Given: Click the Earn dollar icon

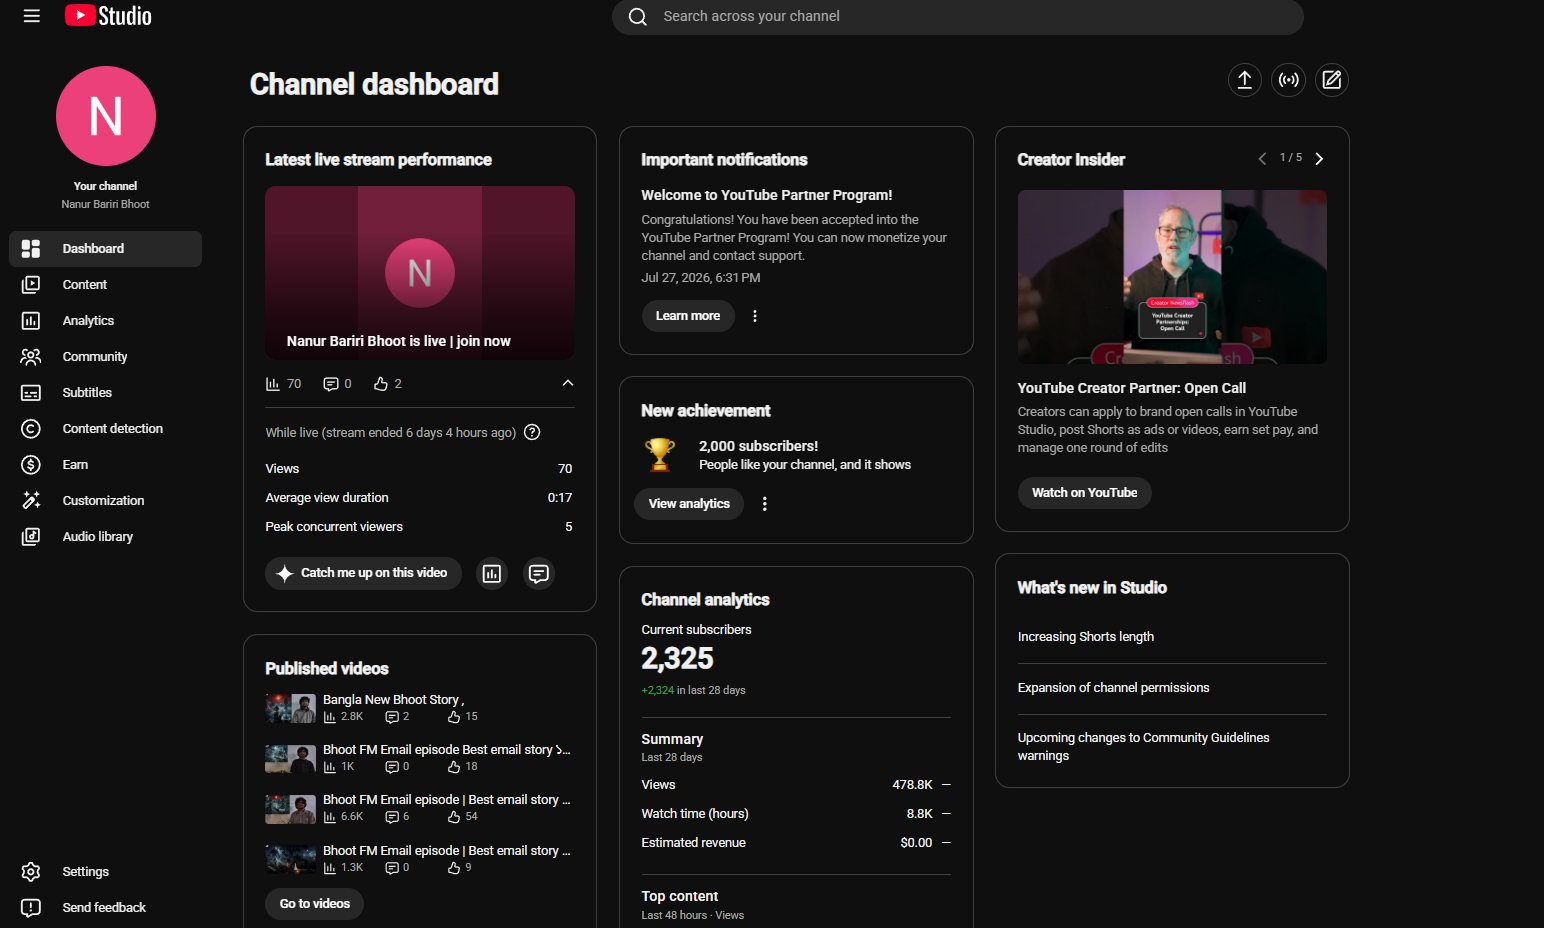Looking at the screenshot, I should coord(31,465).
